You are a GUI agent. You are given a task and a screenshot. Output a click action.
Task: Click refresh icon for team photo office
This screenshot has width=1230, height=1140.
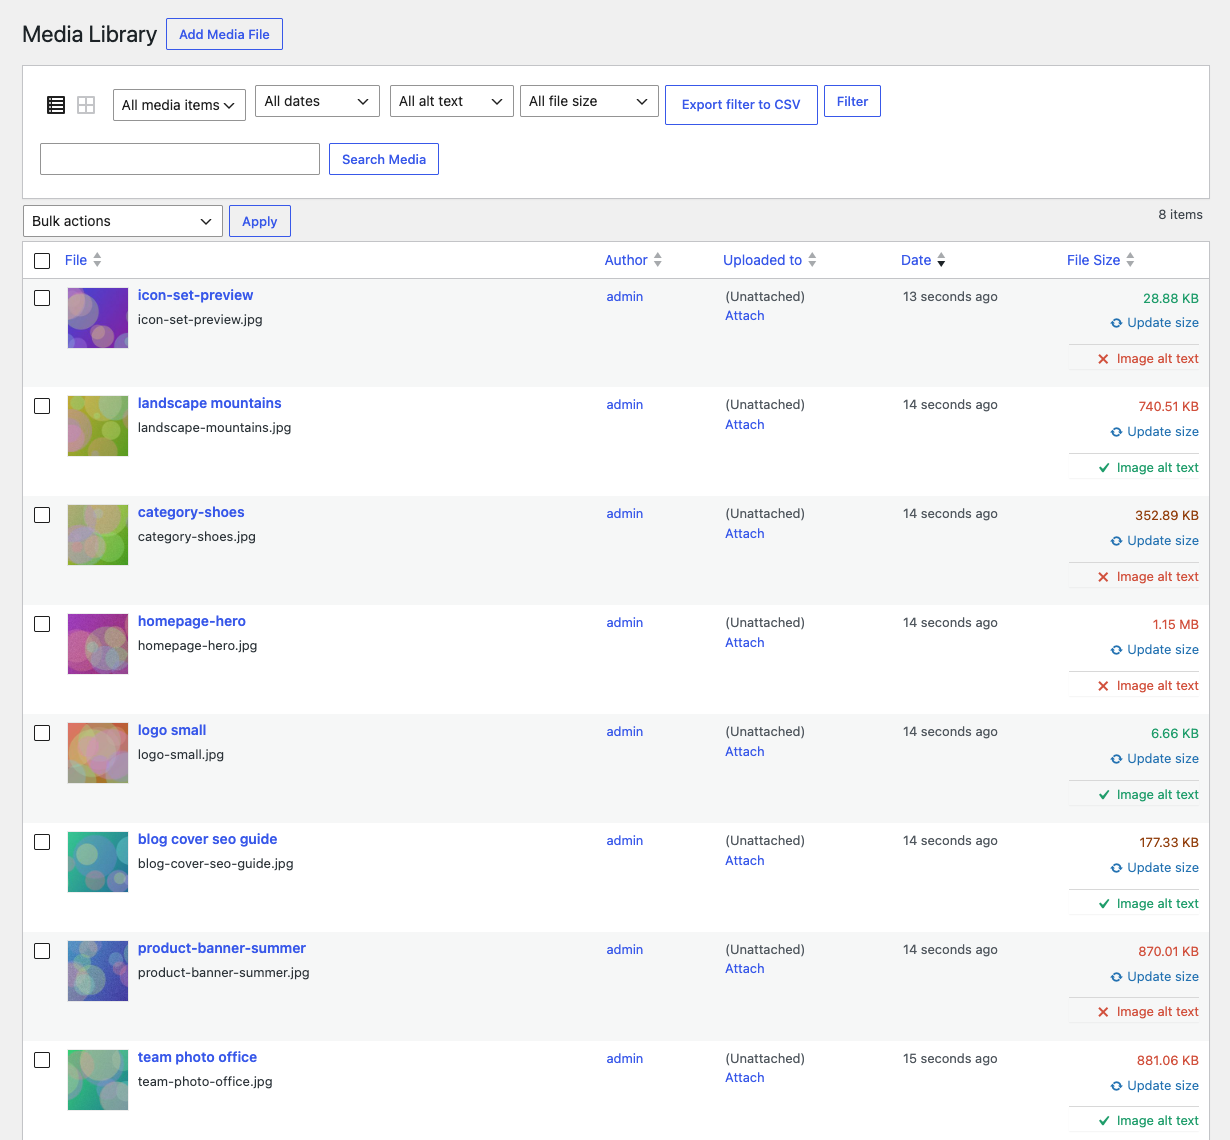coord(1116,1086)
